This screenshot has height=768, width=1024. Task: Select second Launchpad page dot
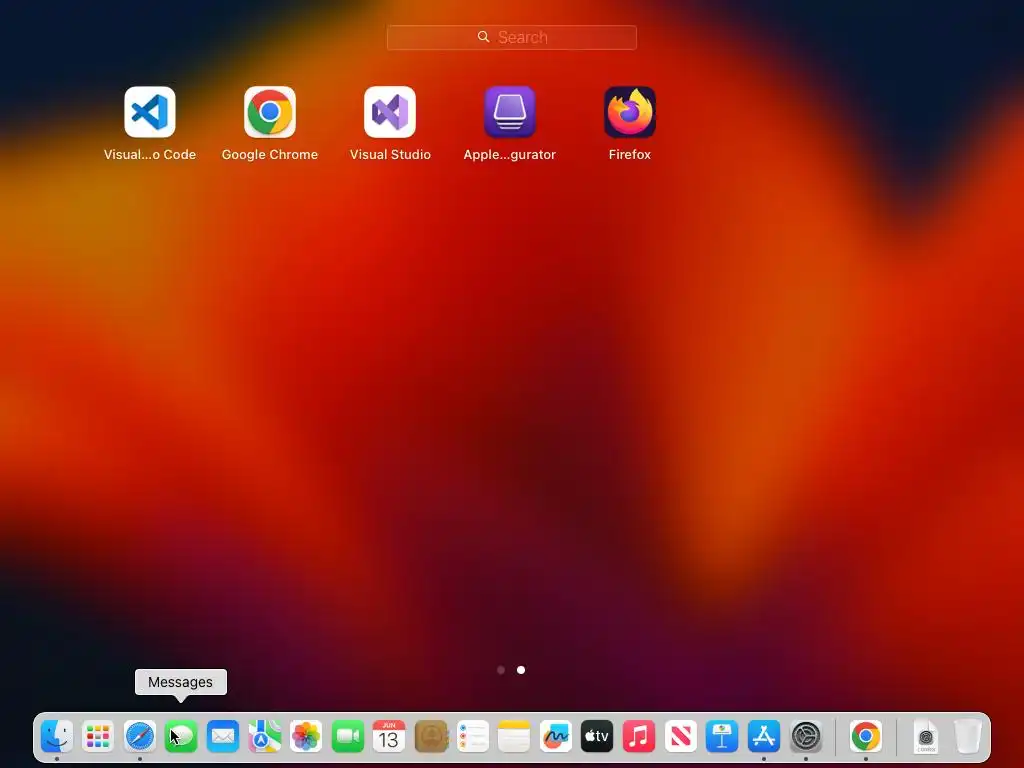coord(521,670)
